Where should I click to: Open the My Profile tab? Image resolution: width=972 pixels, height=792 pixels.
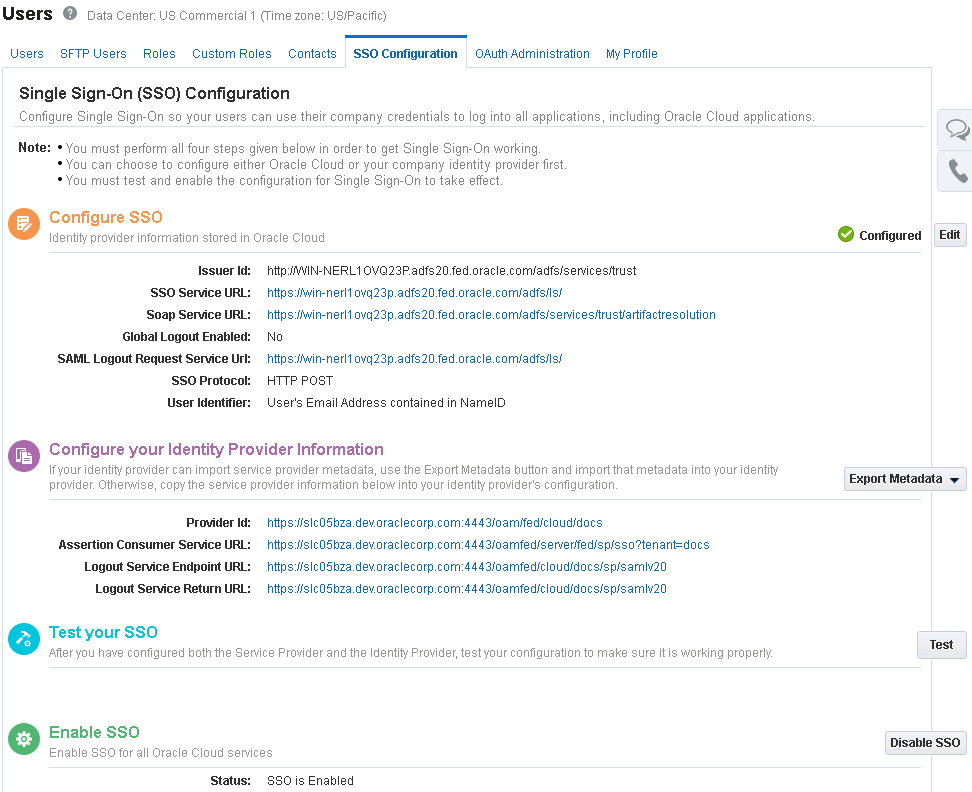tap(631, 53)
